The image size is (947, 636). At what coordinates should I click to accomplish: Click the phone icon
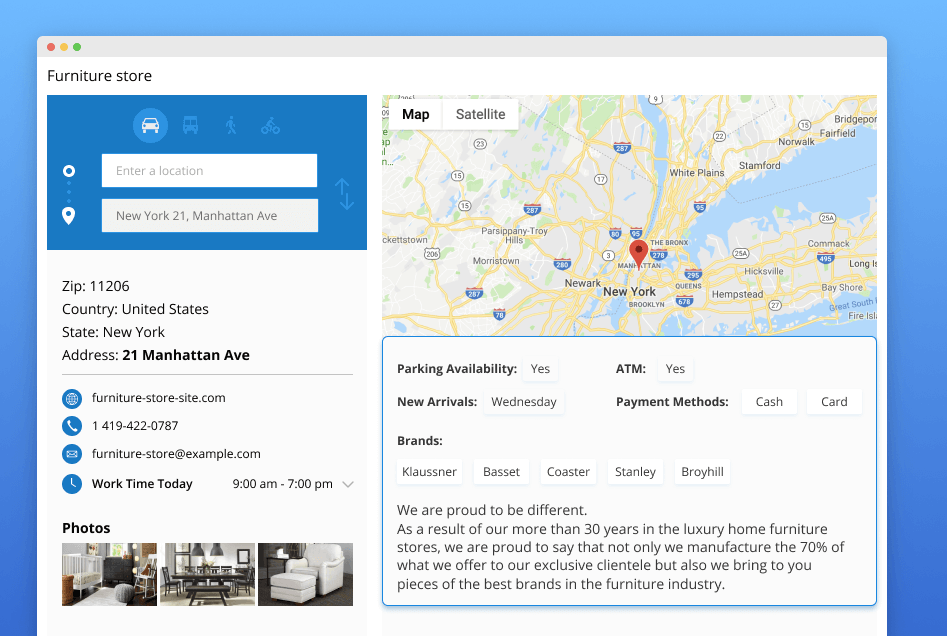pyautogui.click(x=72, y=426)
